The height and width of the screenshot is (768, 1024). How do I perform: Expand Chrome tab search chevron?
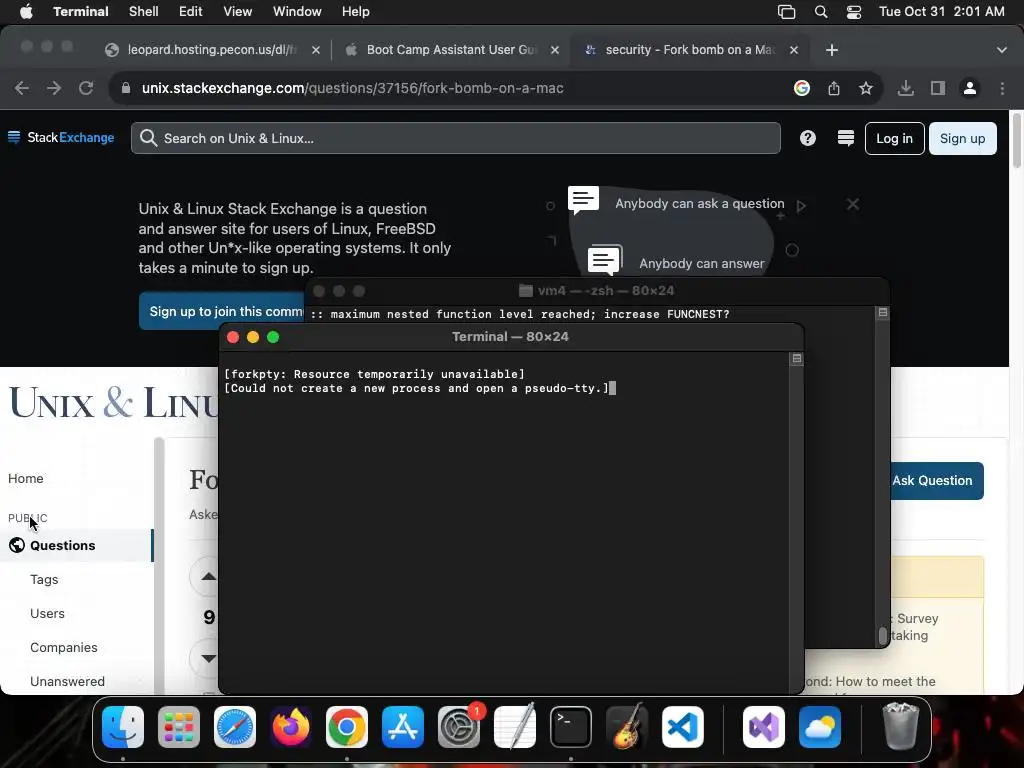[1002, 50]
